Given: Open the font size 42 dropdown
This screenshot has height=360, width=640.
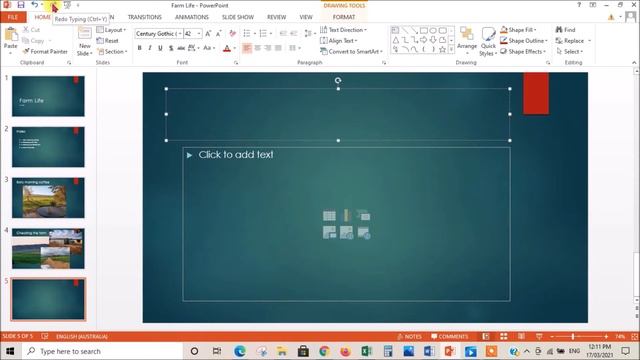Looking at the screenshot, I should [x=199, y=34].
